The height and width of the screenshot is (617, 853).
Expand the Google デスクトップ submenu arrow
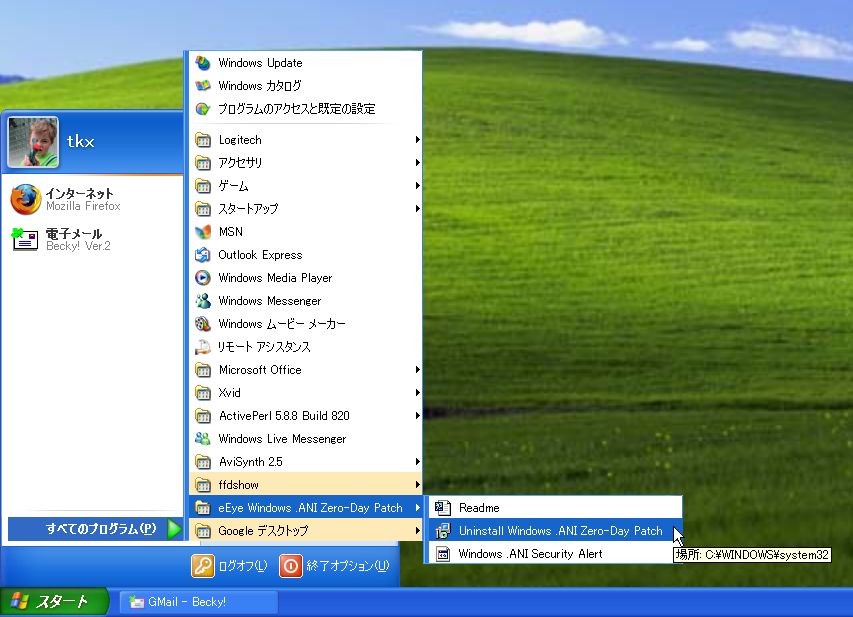417,530
